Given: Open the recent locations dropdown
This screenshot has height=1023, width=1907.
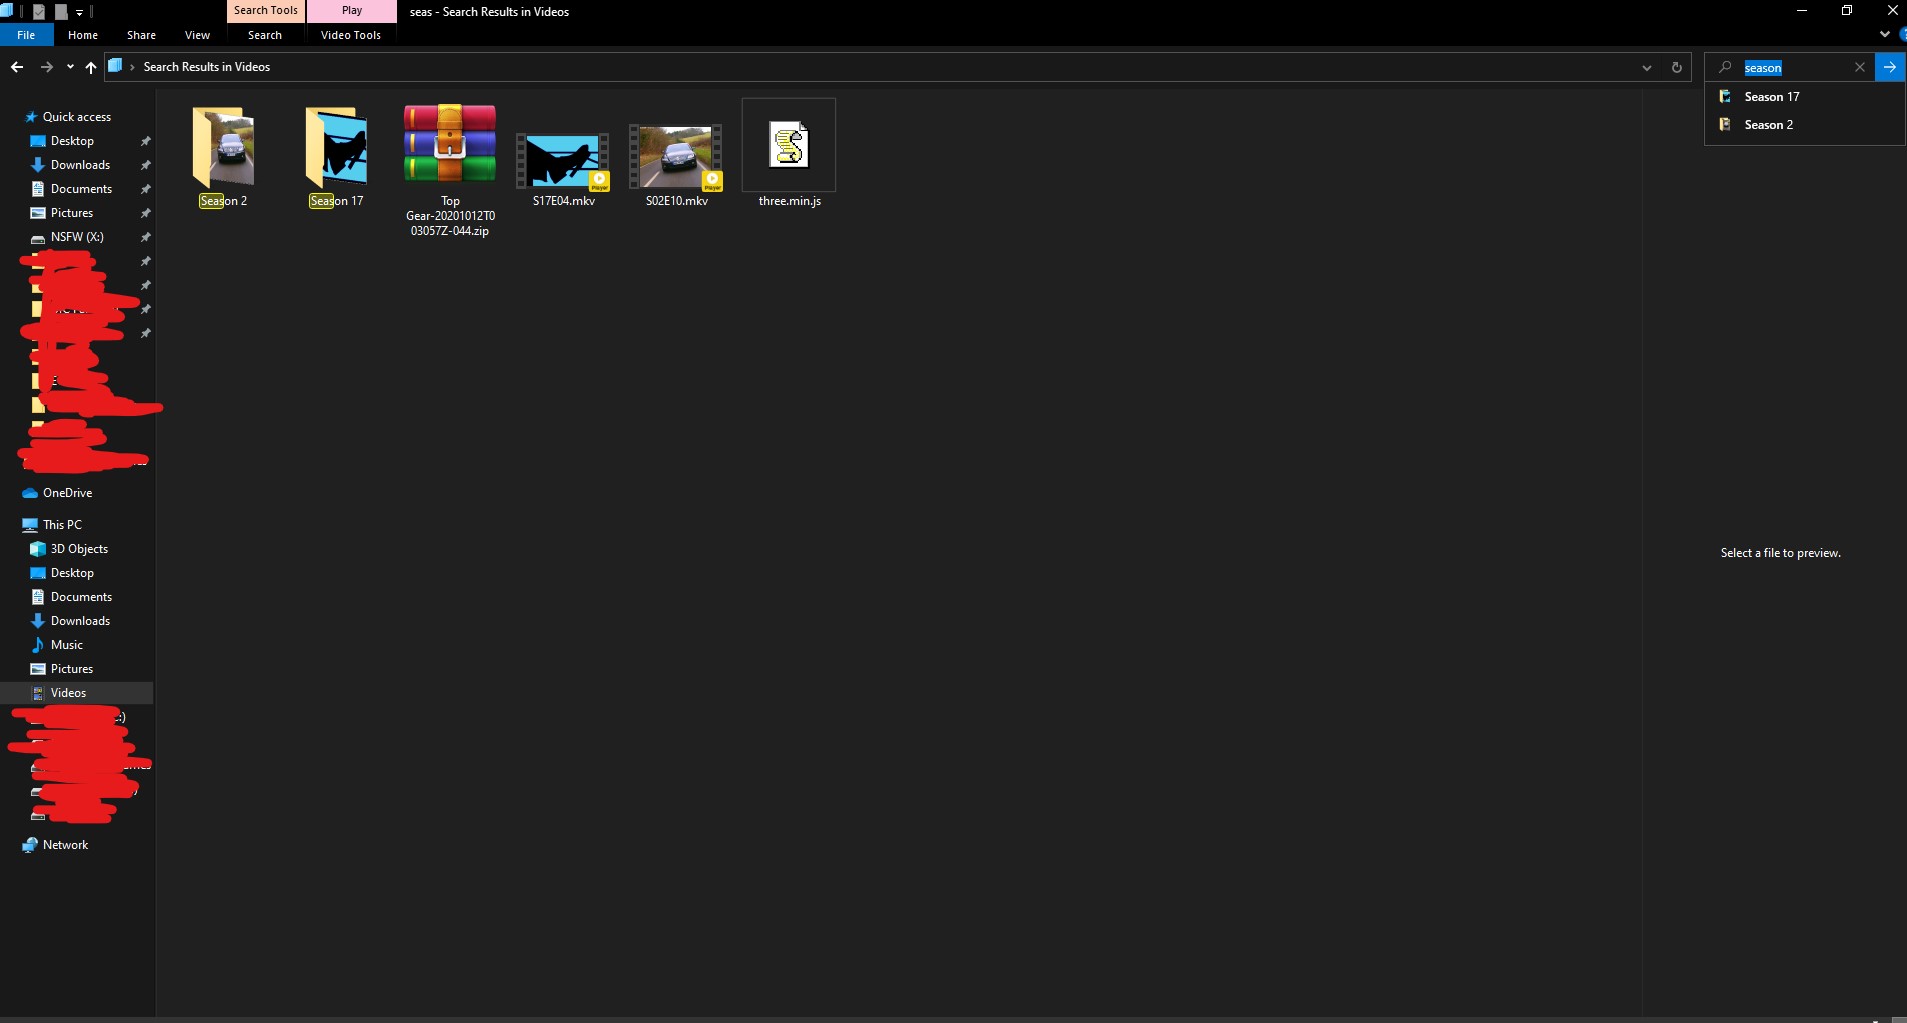Looking at the screenshot, I should 70,67.
